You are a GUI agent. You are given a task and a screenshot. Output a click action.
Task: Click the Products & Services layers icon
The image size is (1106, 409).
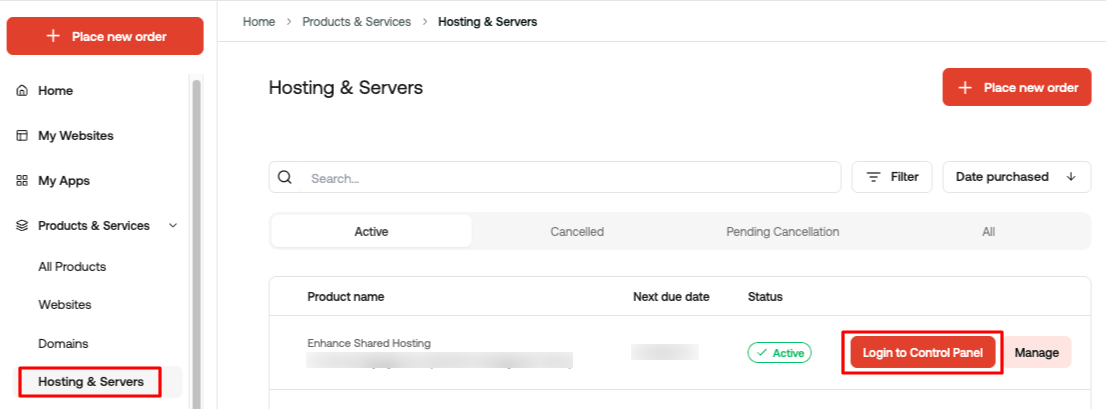(22, 226)
